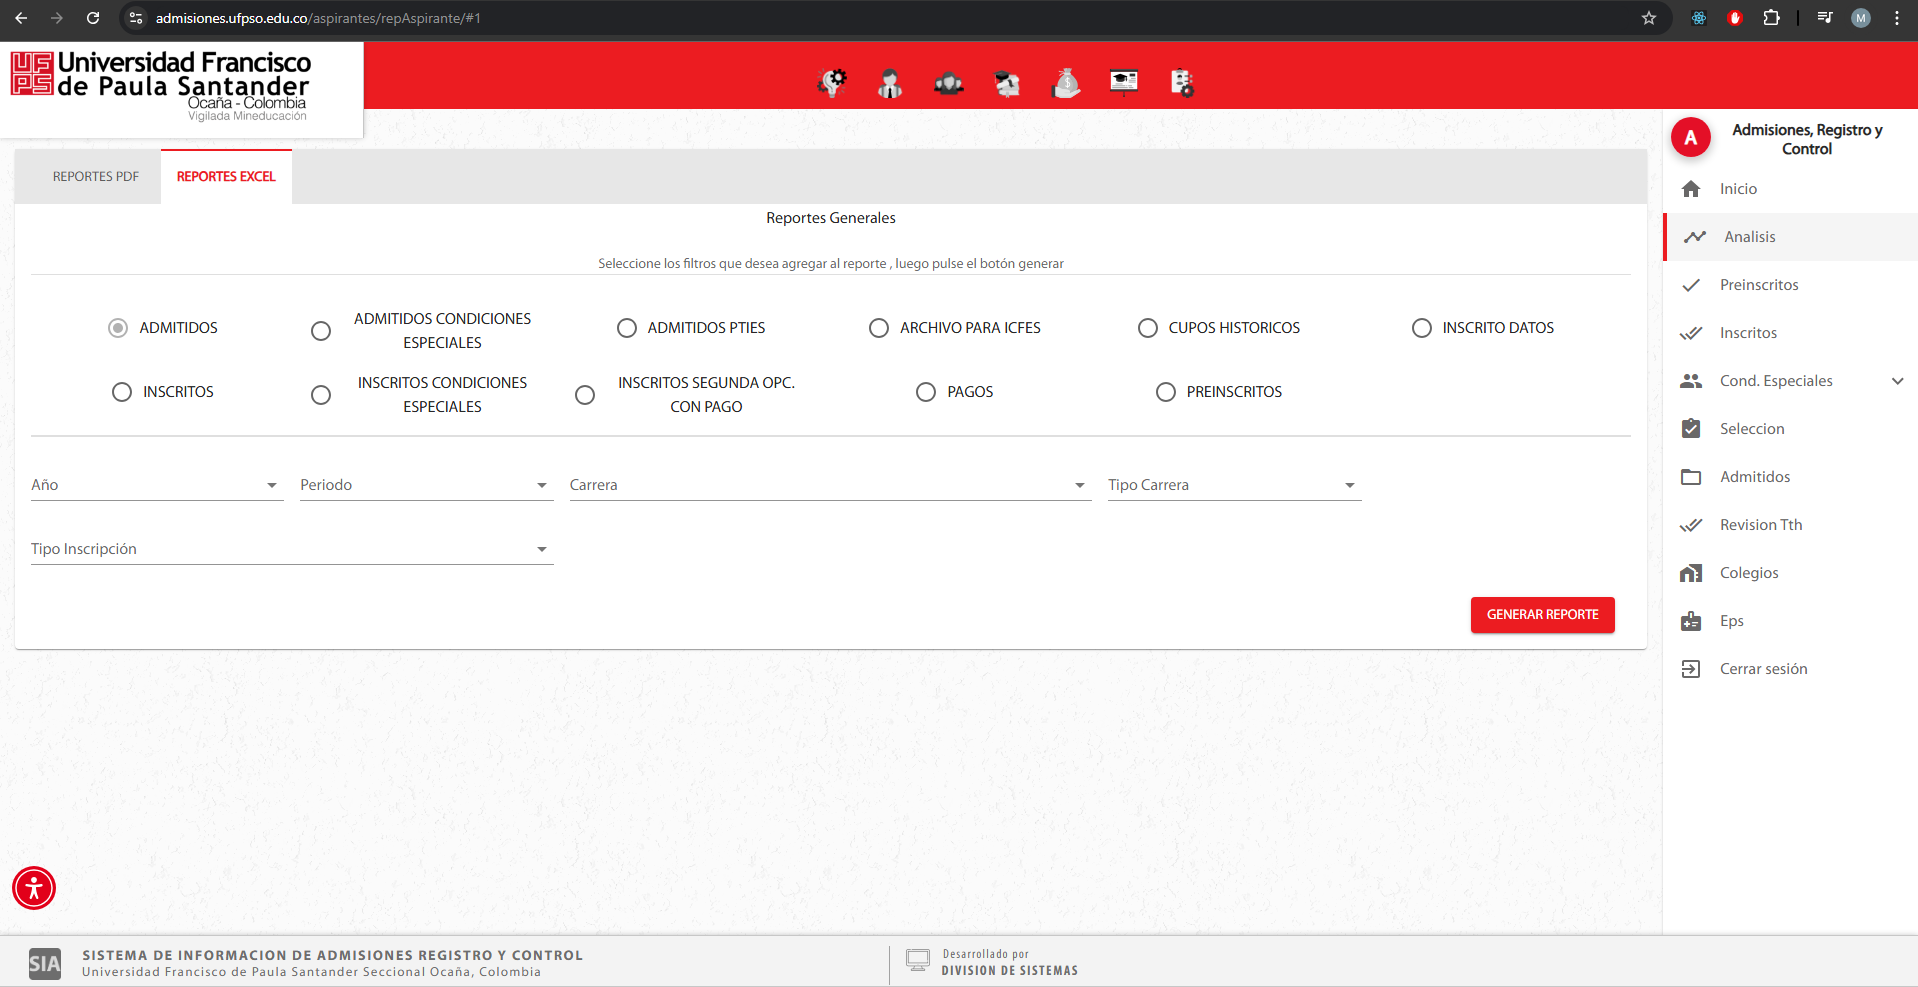This screenshot has height=987, width=1918.
Task: Click Cerrar sesión to log out
Action: click(x=1763, y=669)
